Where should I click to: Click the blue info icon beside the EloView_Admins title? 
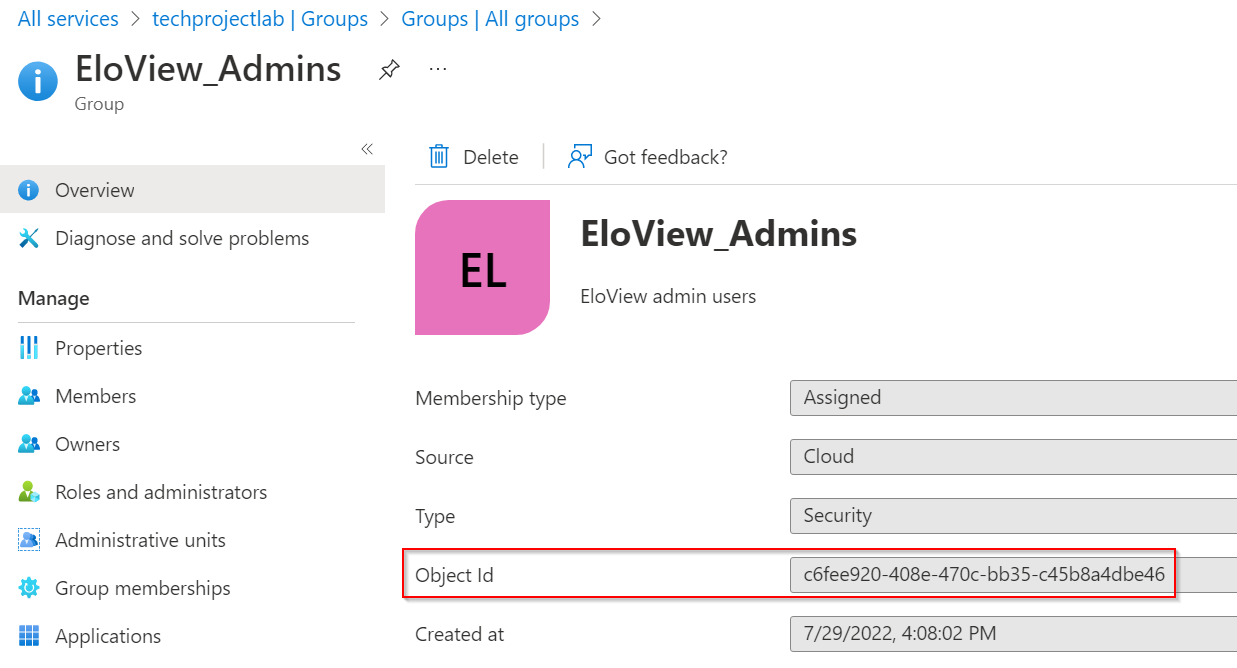click(x=38, y=81)
